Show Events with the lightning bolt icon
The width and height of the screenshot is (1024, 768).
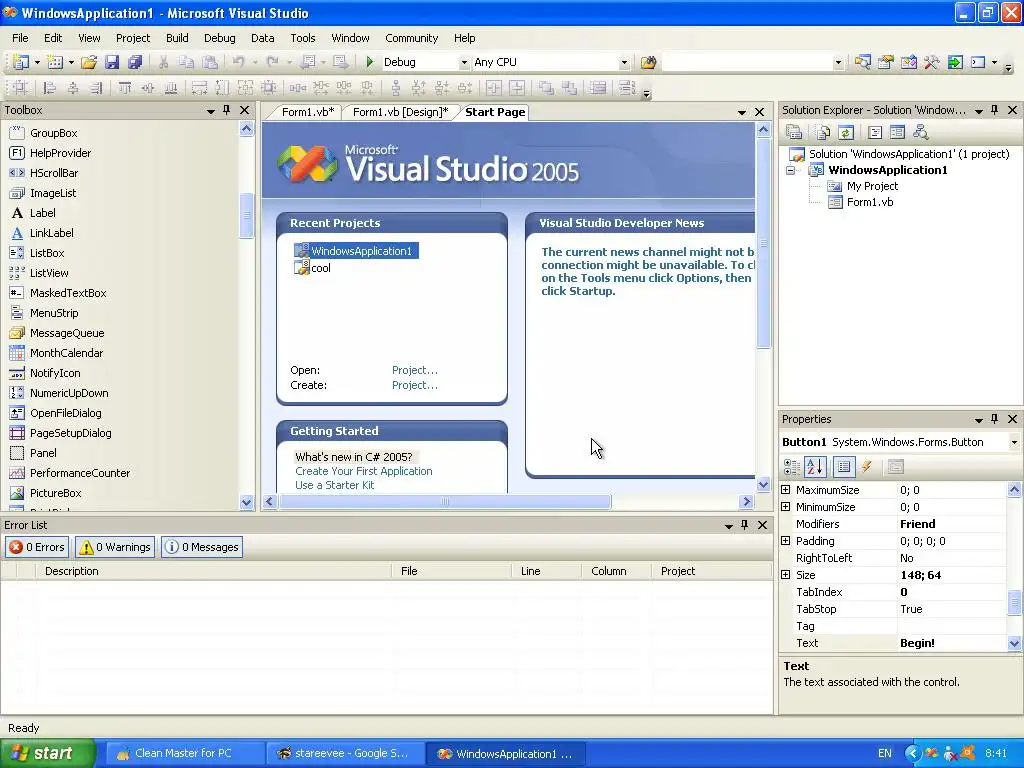(867, 467)
